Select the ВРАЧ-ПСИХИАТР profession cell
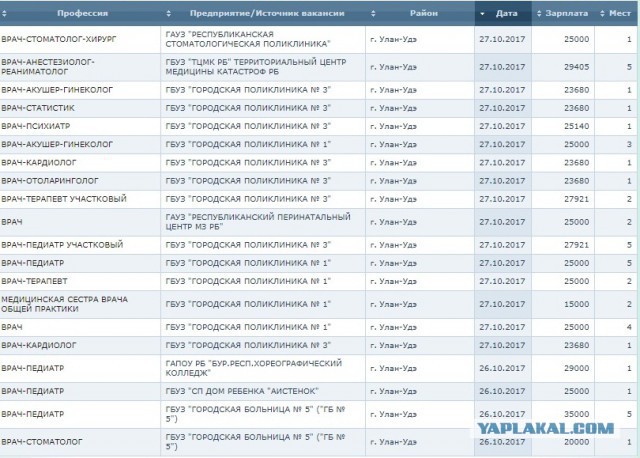 (80, 127)
